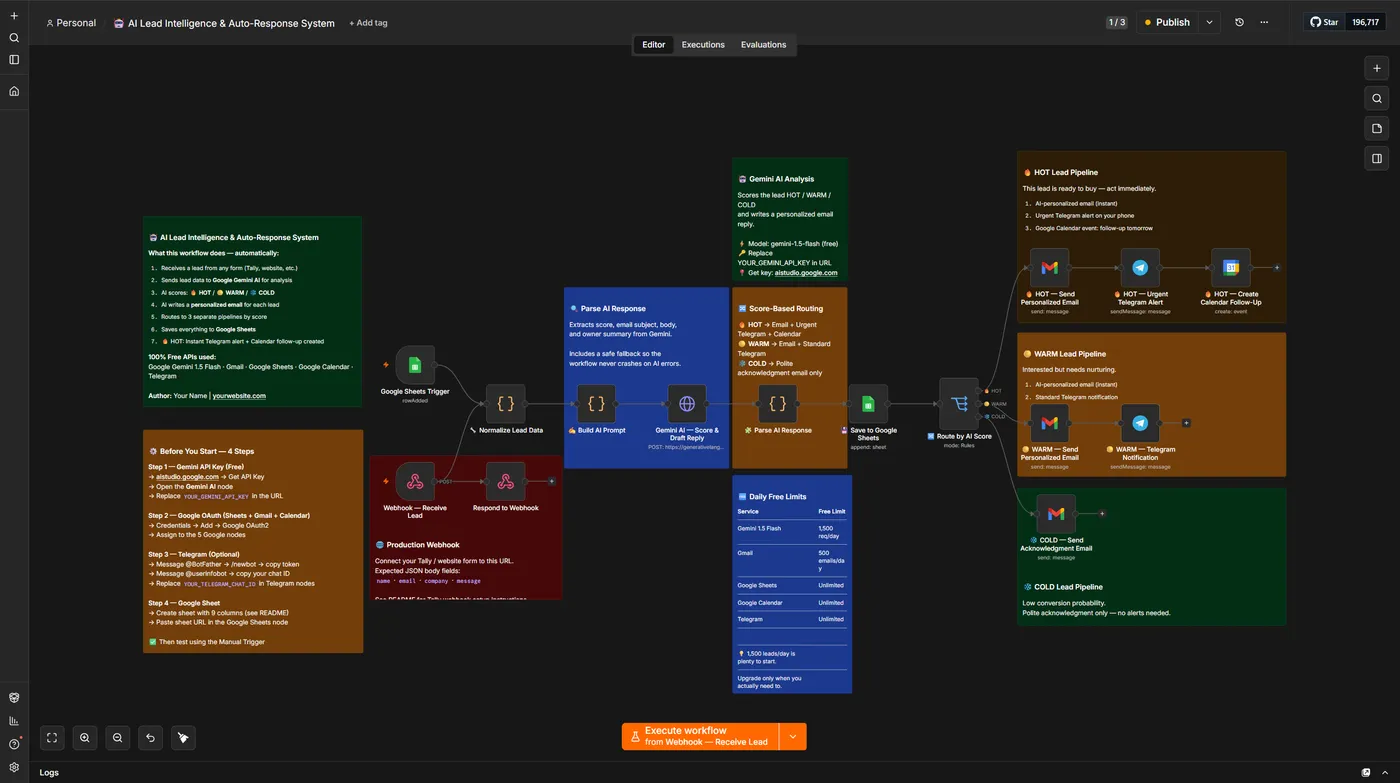1400x783 pixels.
Task: Select the Respond to Webhook node
Action: click(x=506, y=481)
